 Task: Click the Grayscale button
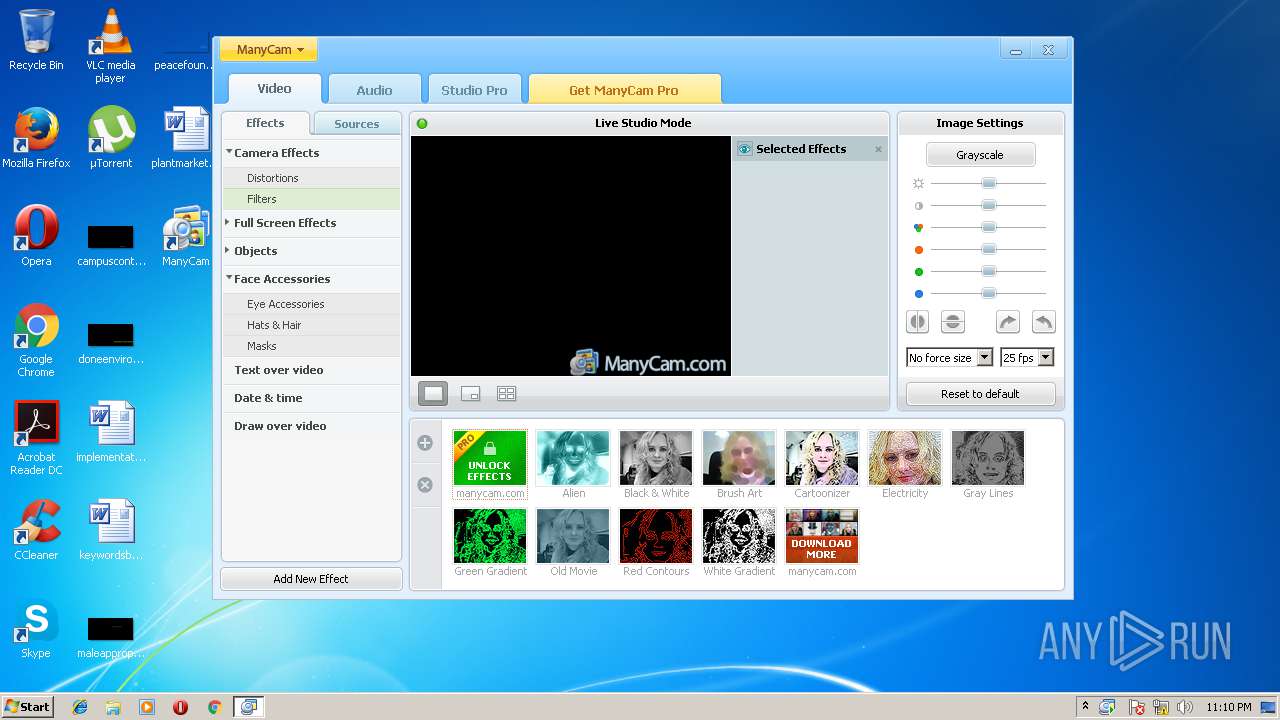980,155
